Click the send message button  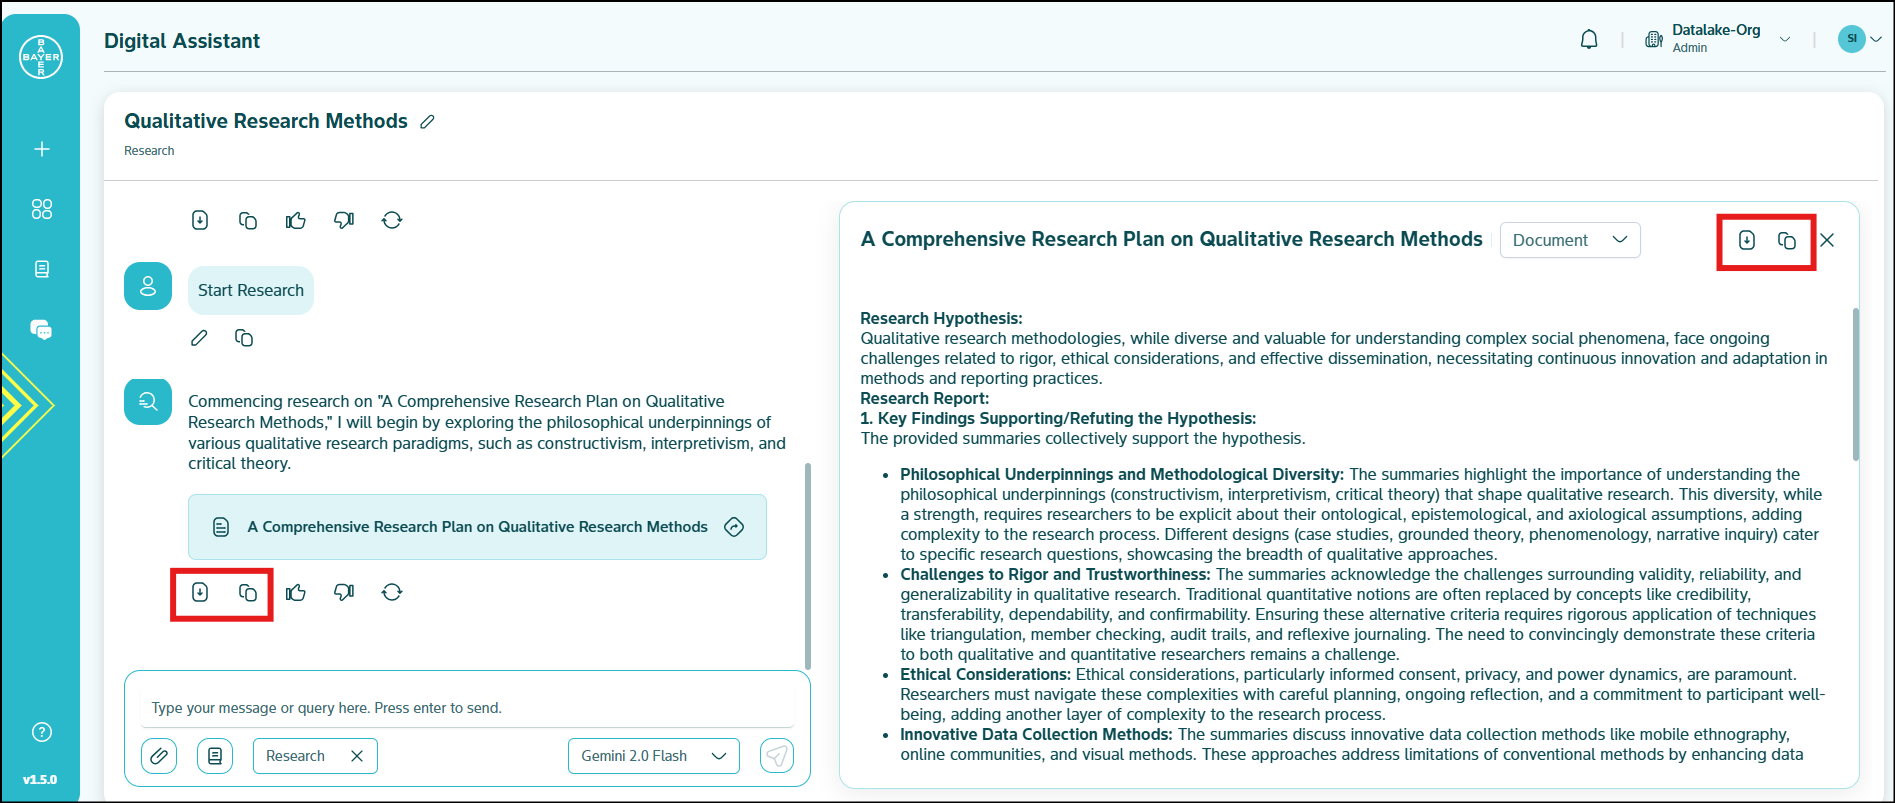point(777,756)
